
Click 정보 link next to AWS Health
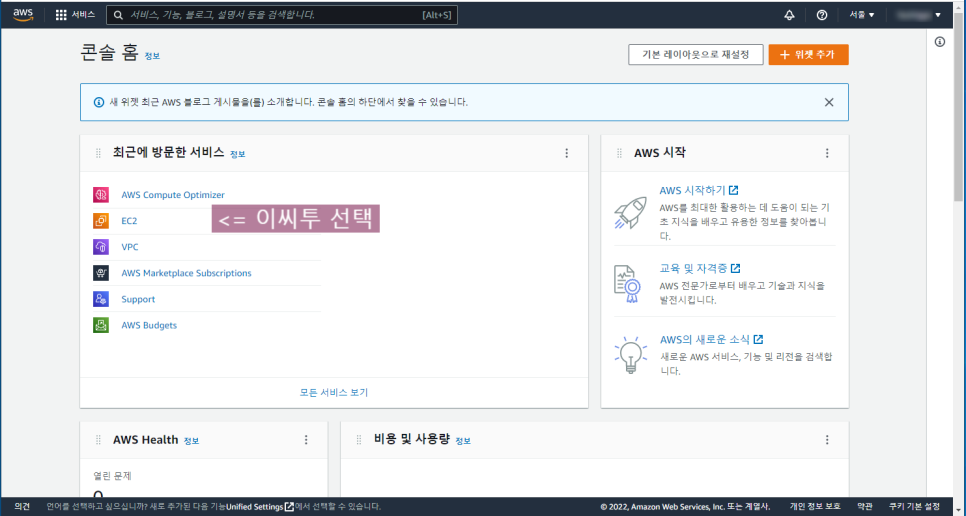click(192, 441)
